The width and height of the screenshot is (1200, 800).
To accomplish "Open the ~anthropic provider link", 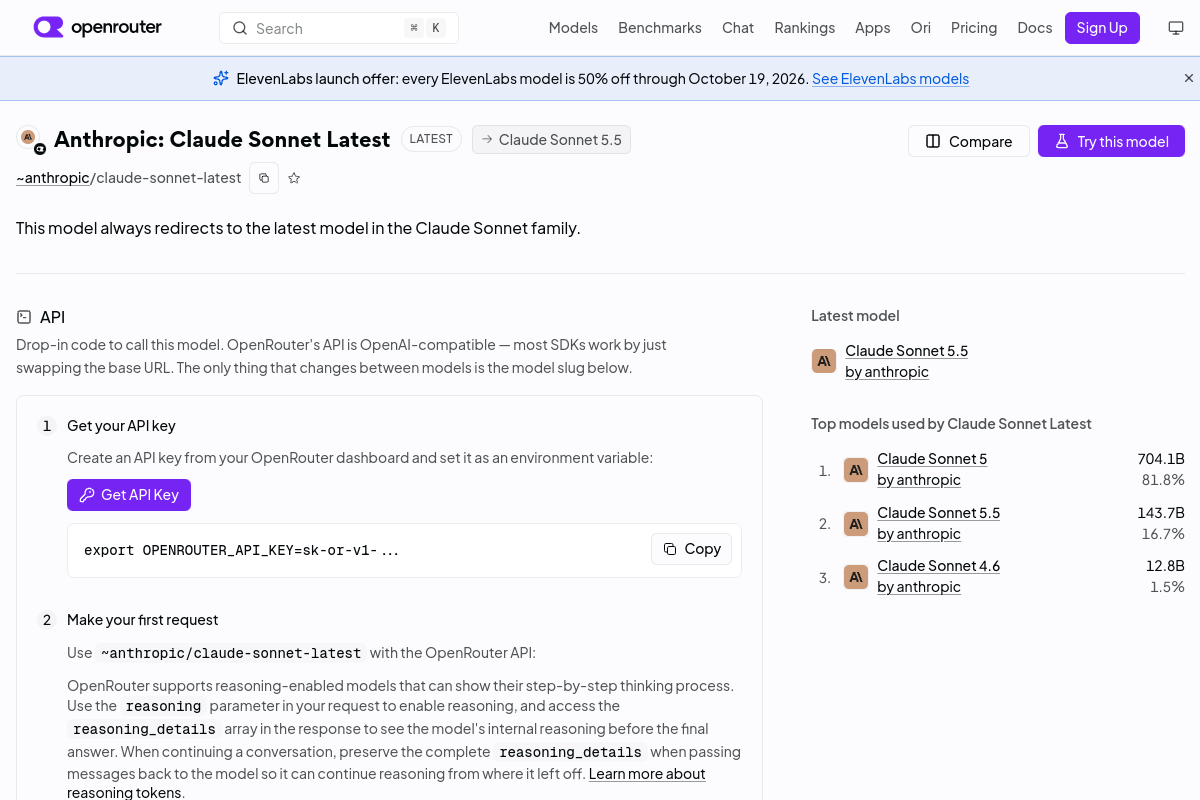I will coord(53,178).
